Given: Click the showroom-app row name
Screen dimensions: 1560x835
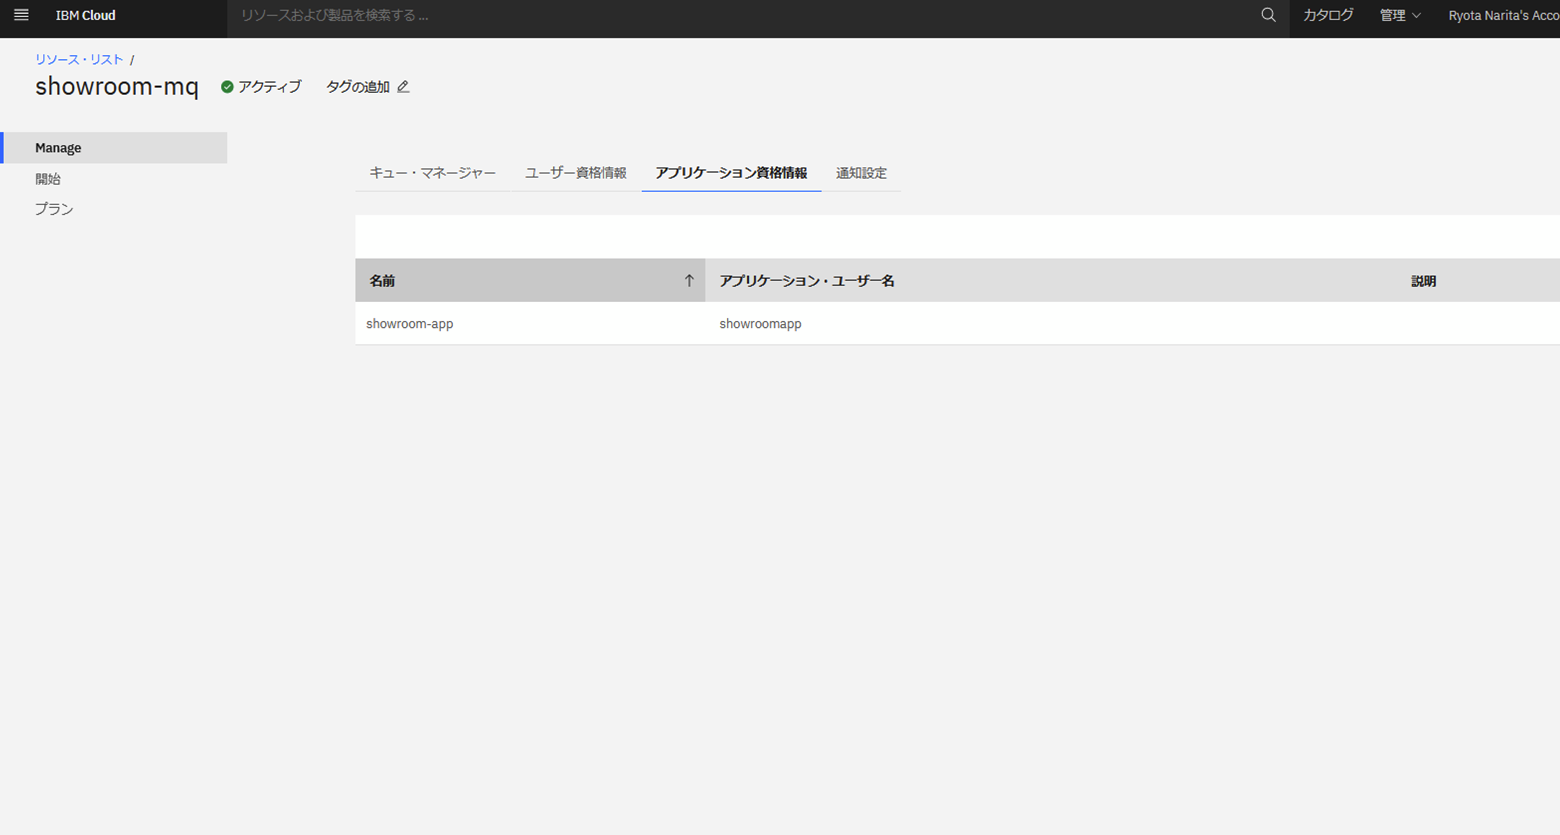Looking at the screenshot, I should pyautogui.click(x=410, y=324).
